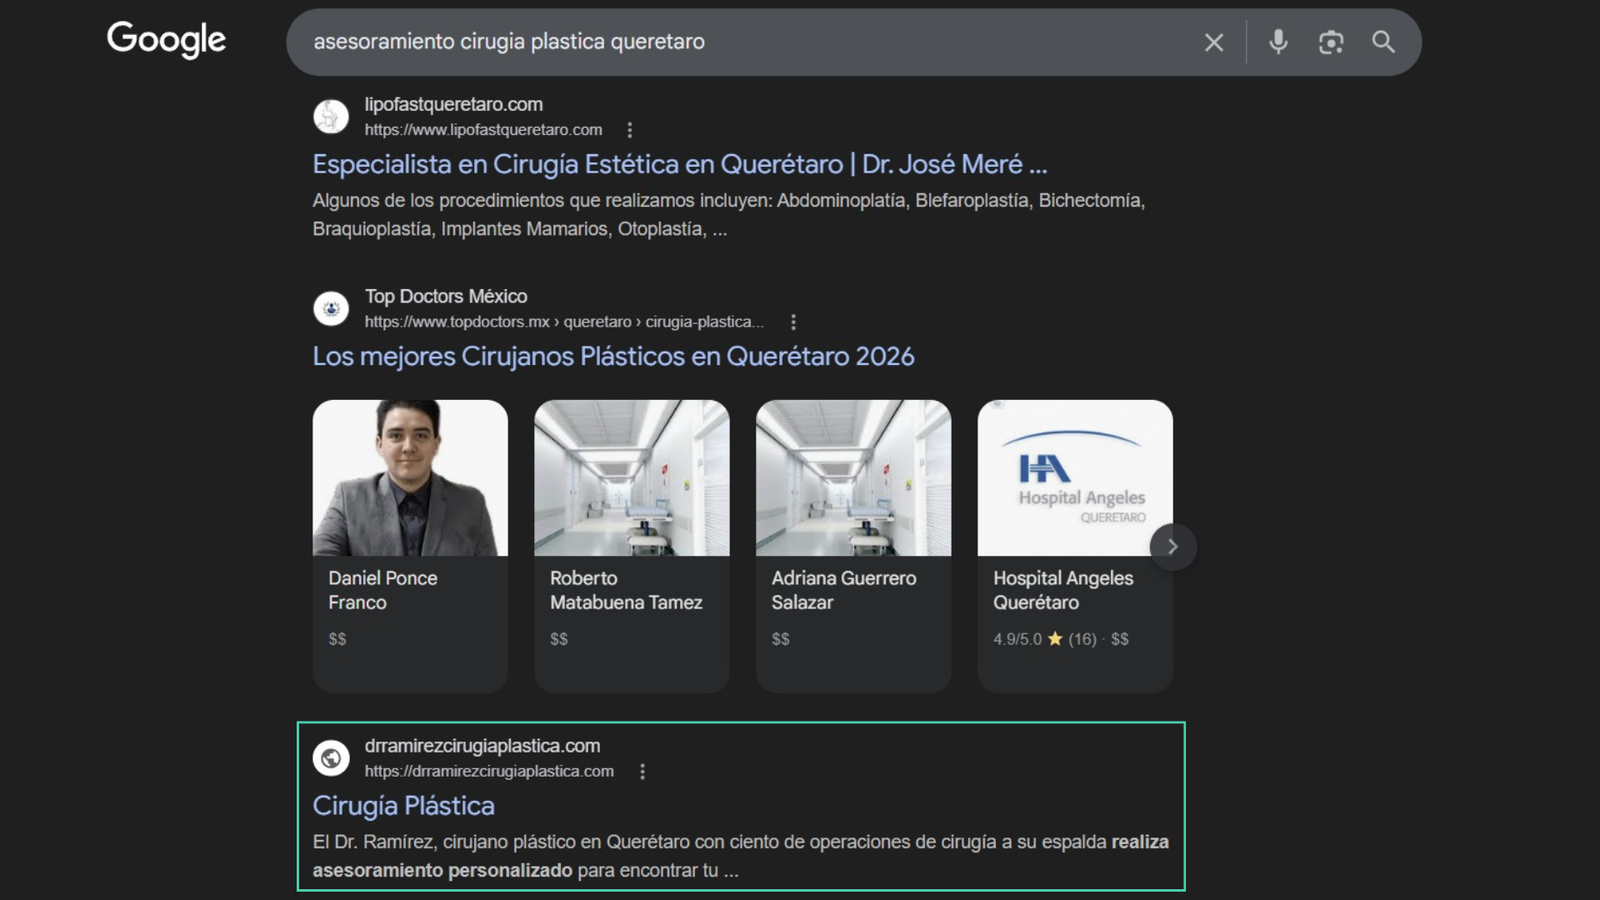Image resolution: width=1600 pixels, height=900 pixels.
Task: Open more options for Top Doctors result
Action: 793,322
